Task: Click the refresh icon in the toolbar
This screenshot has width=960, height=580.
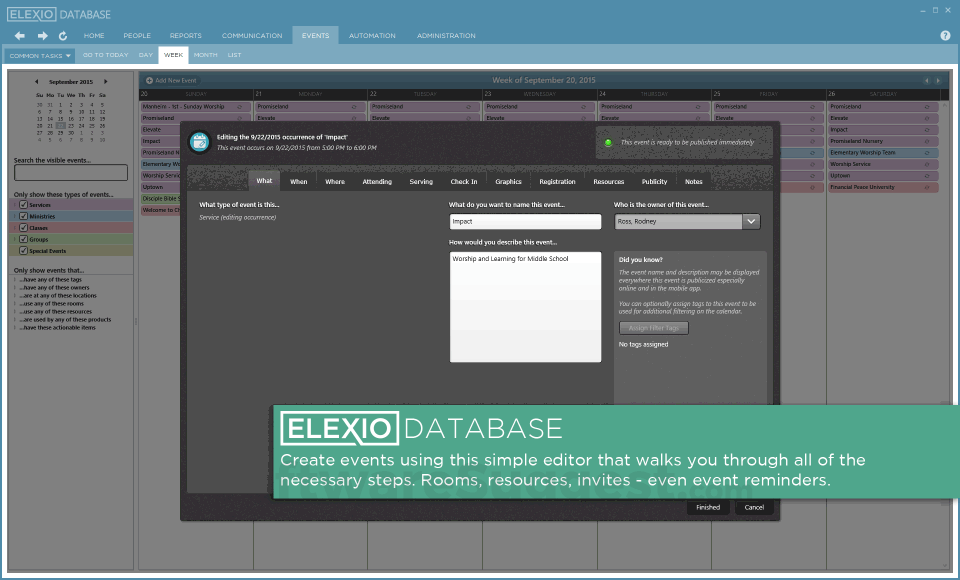Action: [x=62, y=34]
